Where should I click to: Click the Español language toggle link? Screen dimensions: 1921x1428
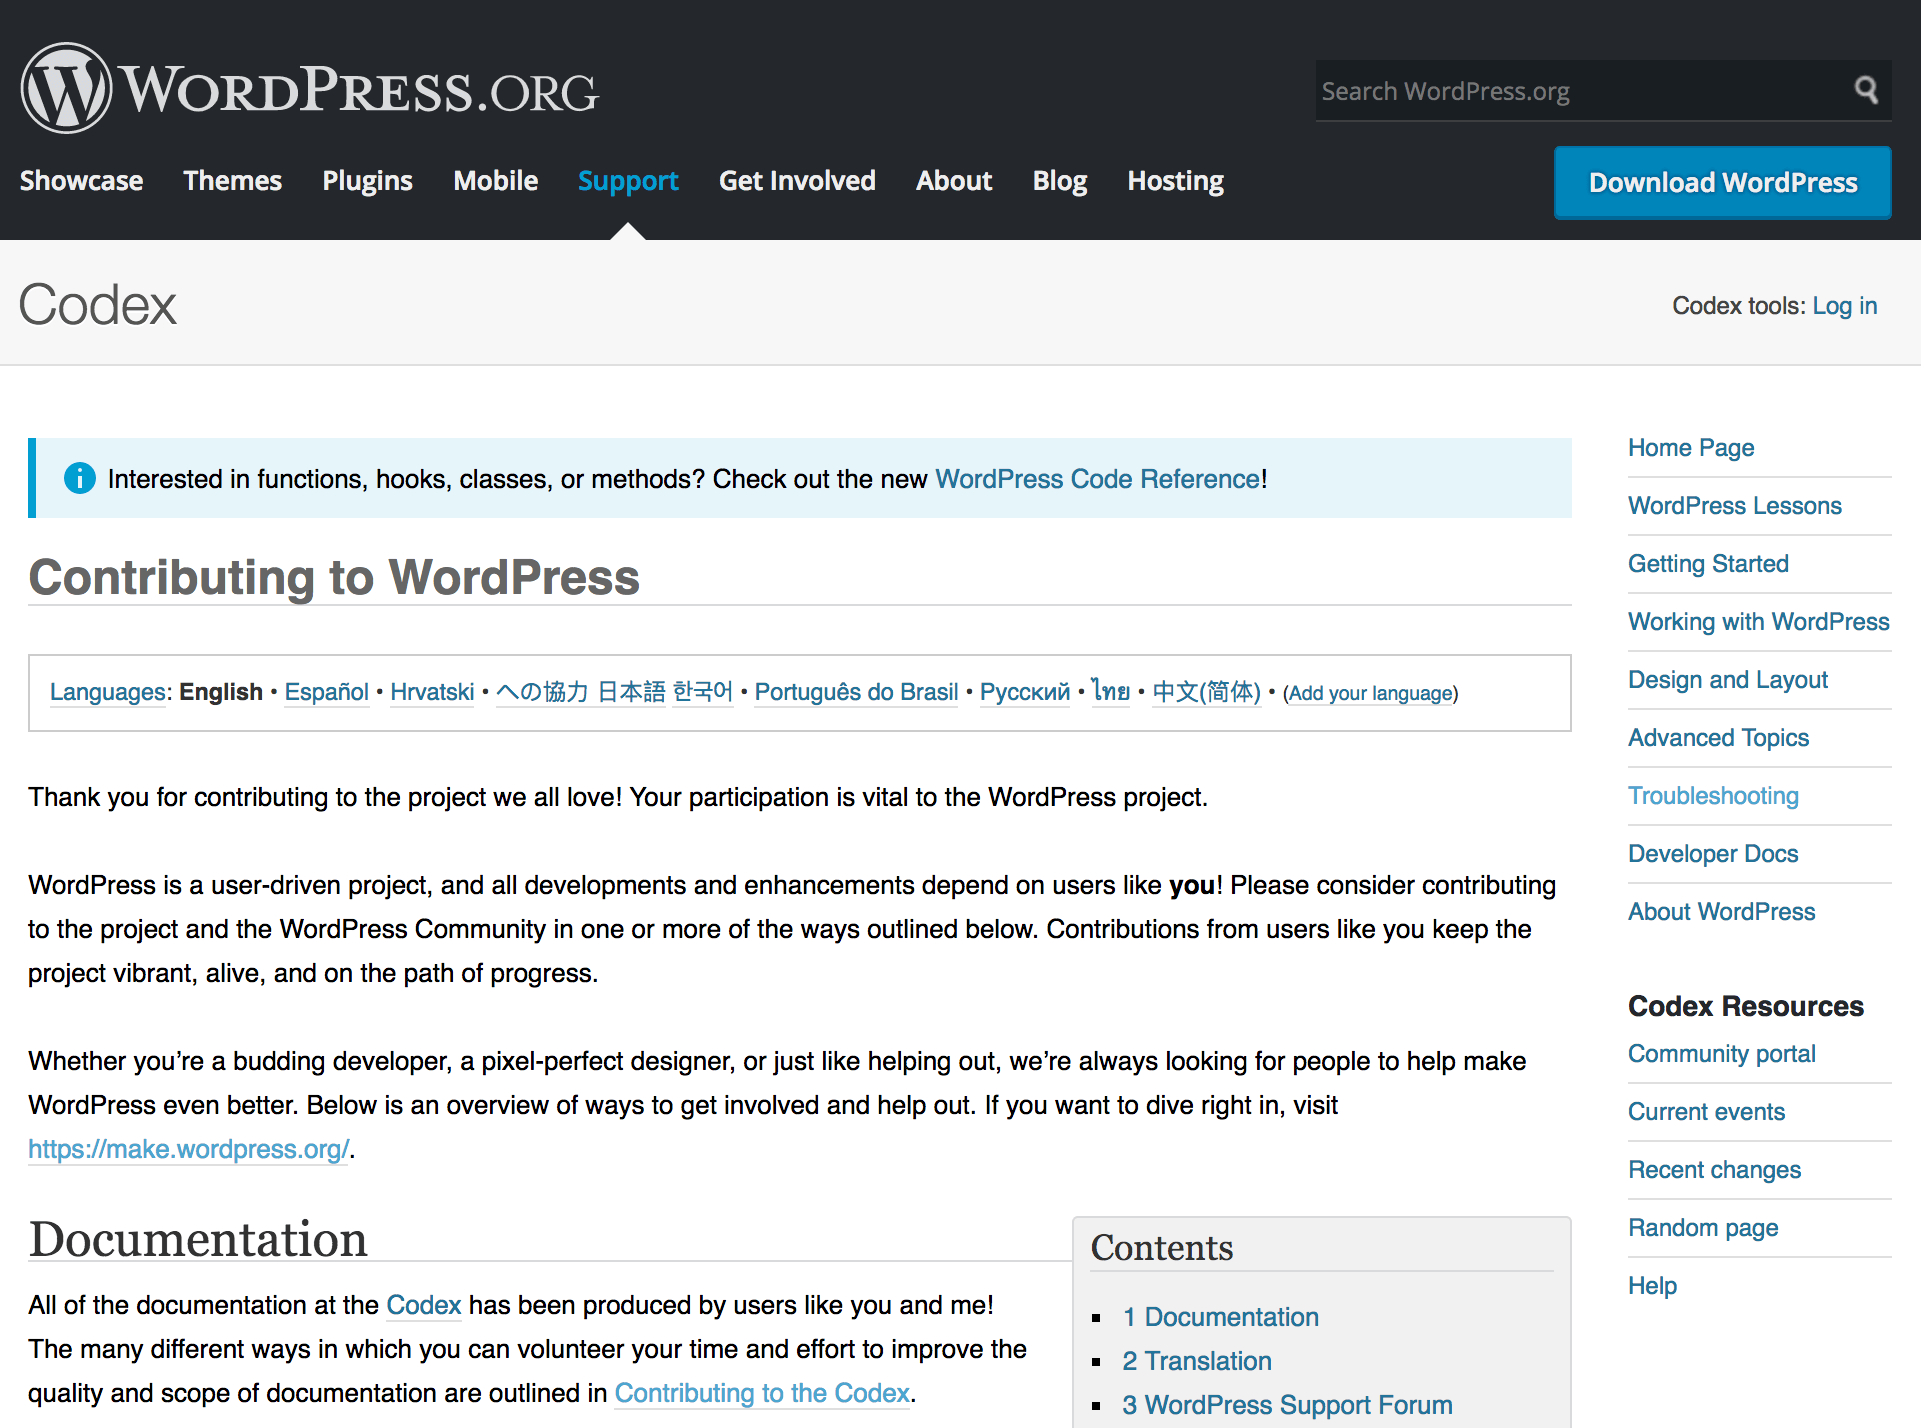[x=327, y=692]
